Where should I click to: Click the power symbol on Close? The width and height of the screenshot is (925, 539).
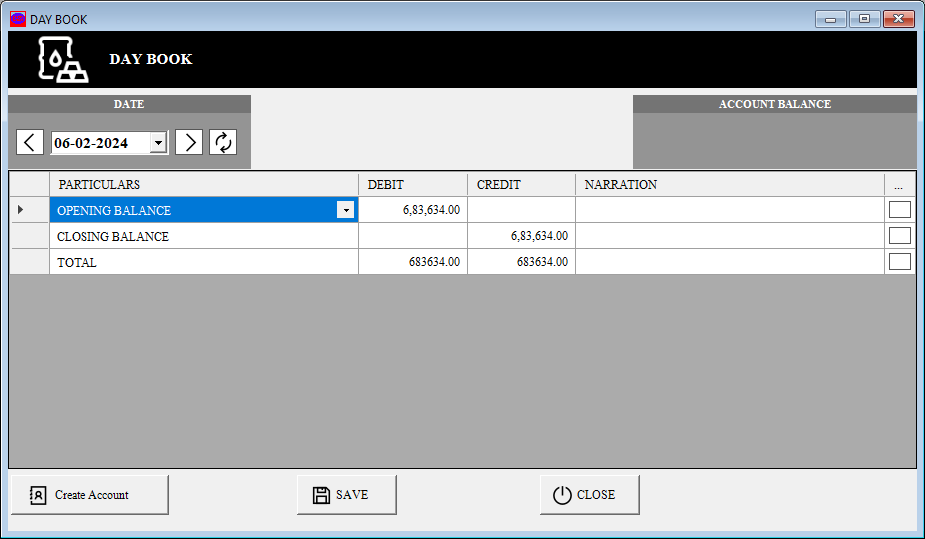click(x=562, y=495)
